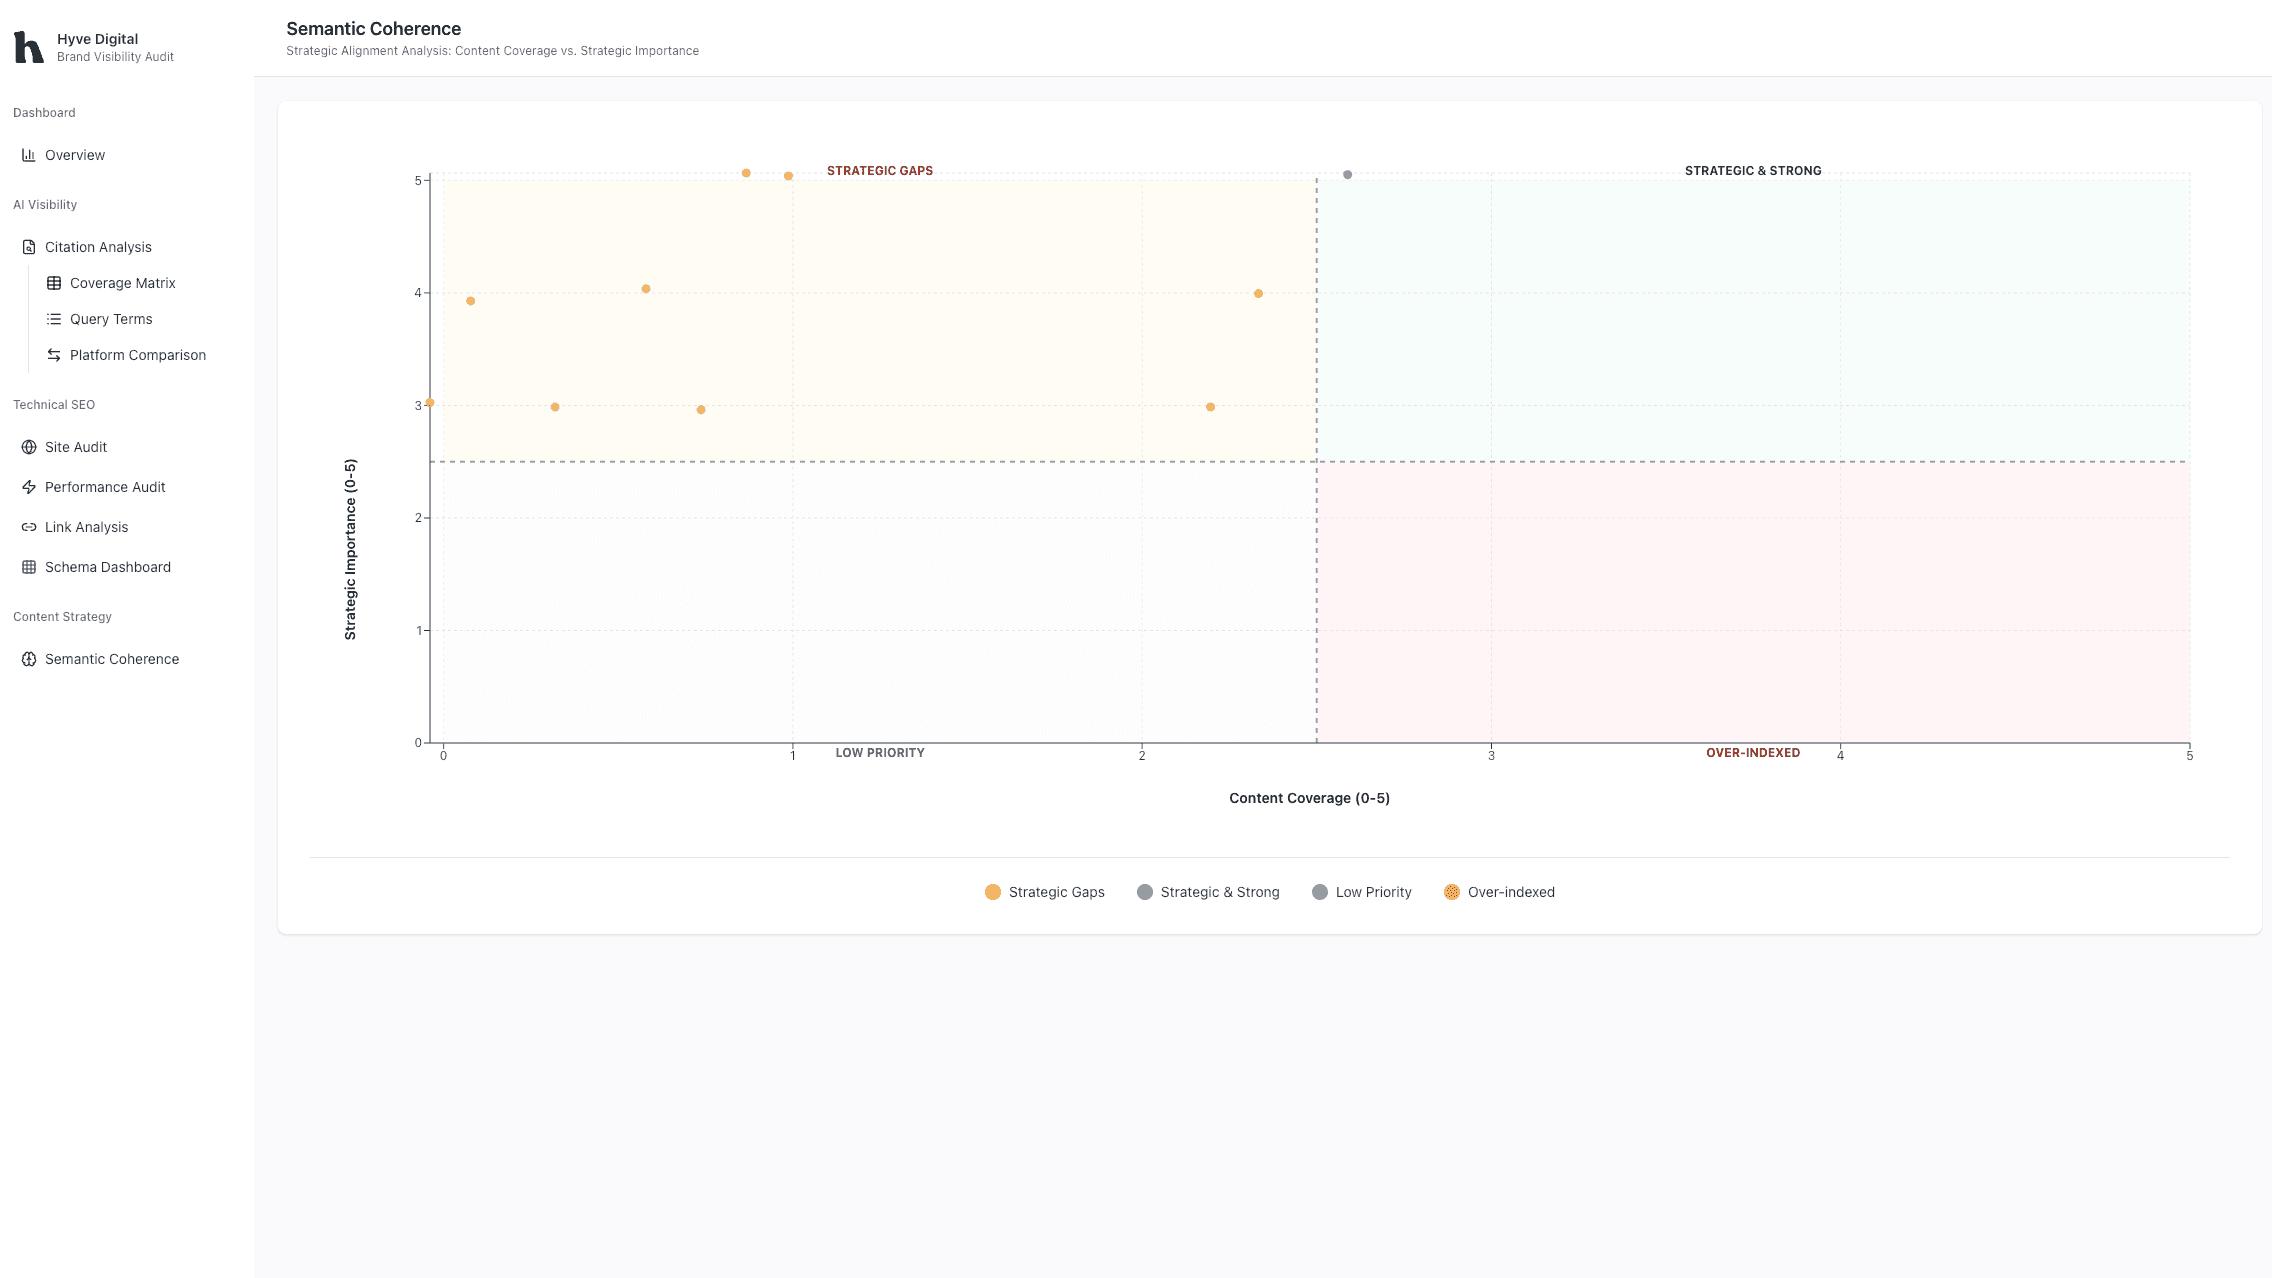Click the Citation Analysis document icon

[x=29, y=247]
